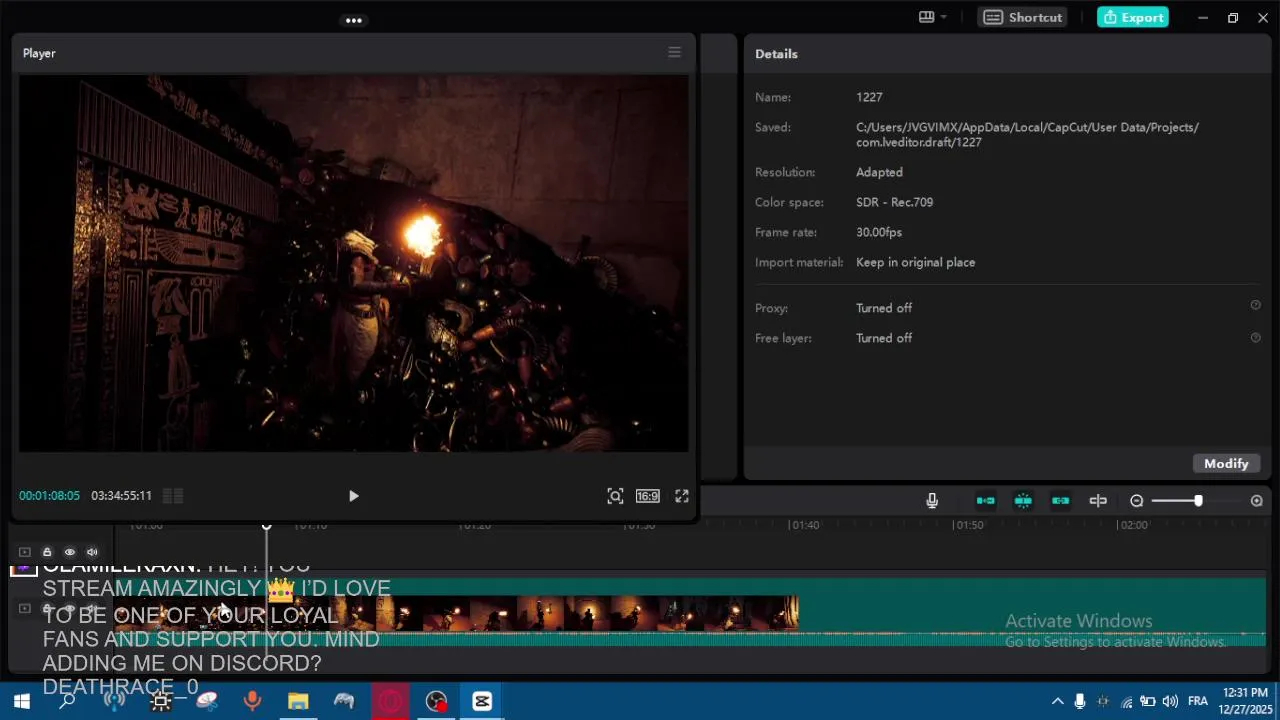Open the Windows Start menu
The width and height of the screenshot is (1280, 720).
pyautogui.click(x=21, y=701)
